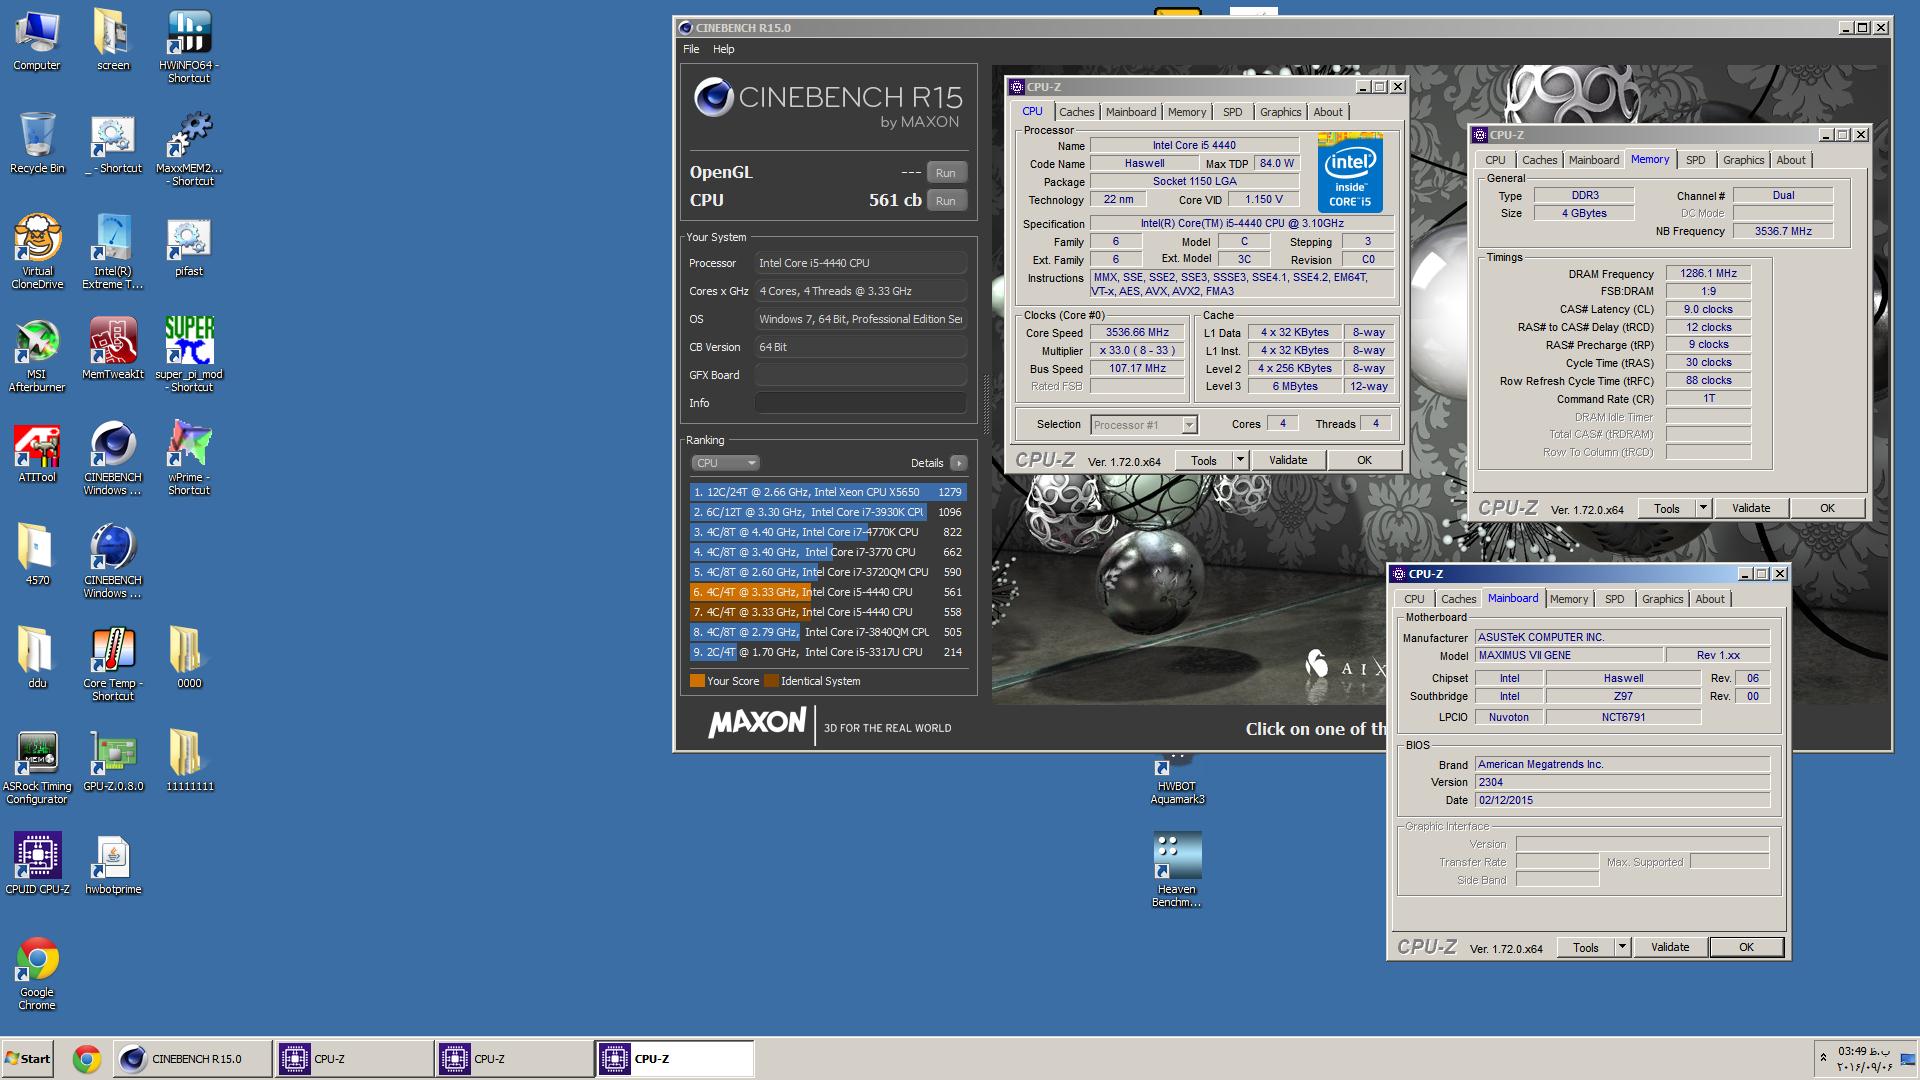The height and width of the screenshot is (1080, 1920).
Task: Switch to CINEBENCH R15.0 taskbar button
Action: pyautogui.click(x=191, y=1059)
